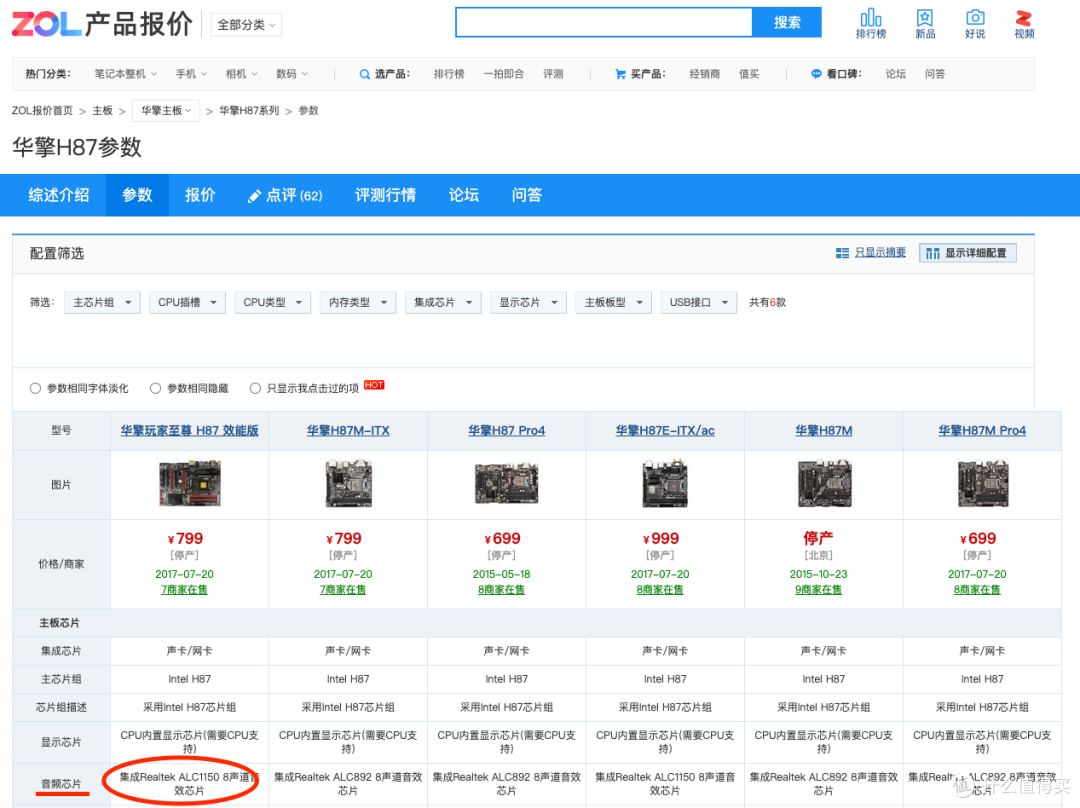1080x808 pixels.
Task: Open the 值买 link in nav bar
Action: [x=749, y=74]
